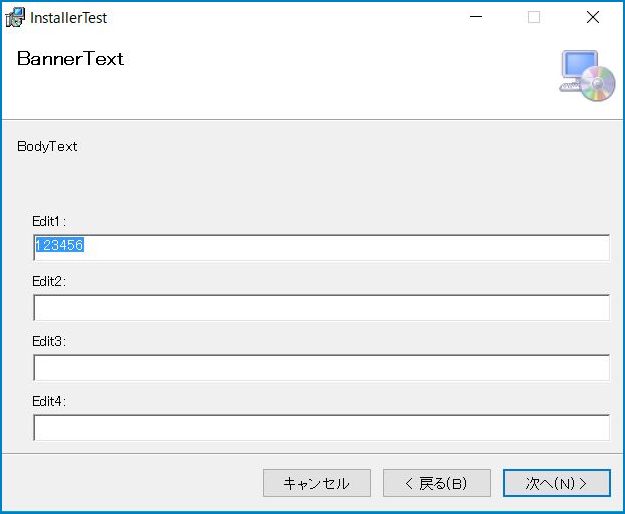Screen dimensions: 625x514
Task: Click inside the Edit2 input box
Action: click(x=321, y=307)
